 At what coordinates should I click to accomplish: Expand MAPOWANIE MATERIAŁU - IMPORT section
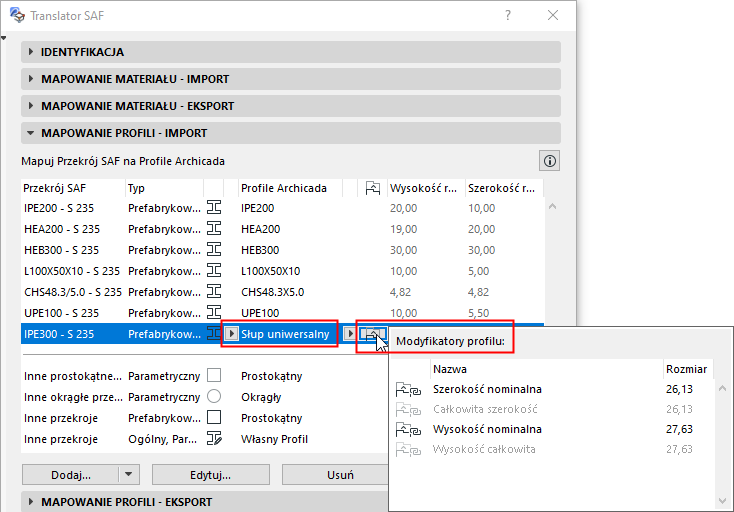[x=291, y=79]
